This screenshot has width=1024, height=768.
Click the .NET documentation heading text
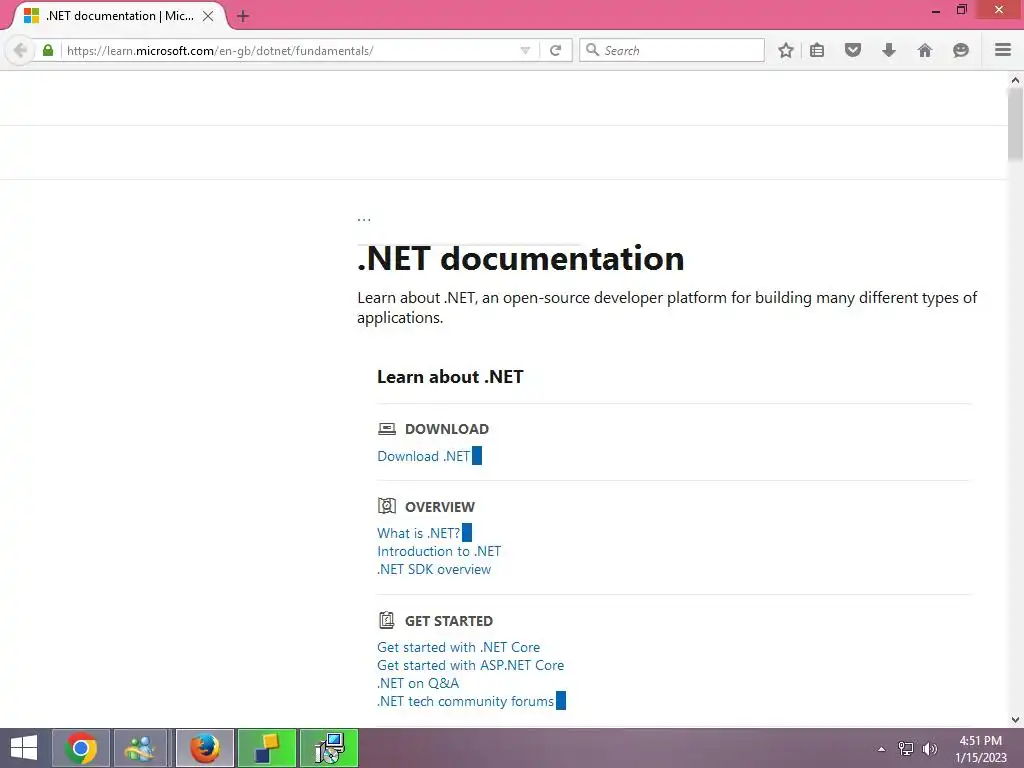click(x=520, y=259)
